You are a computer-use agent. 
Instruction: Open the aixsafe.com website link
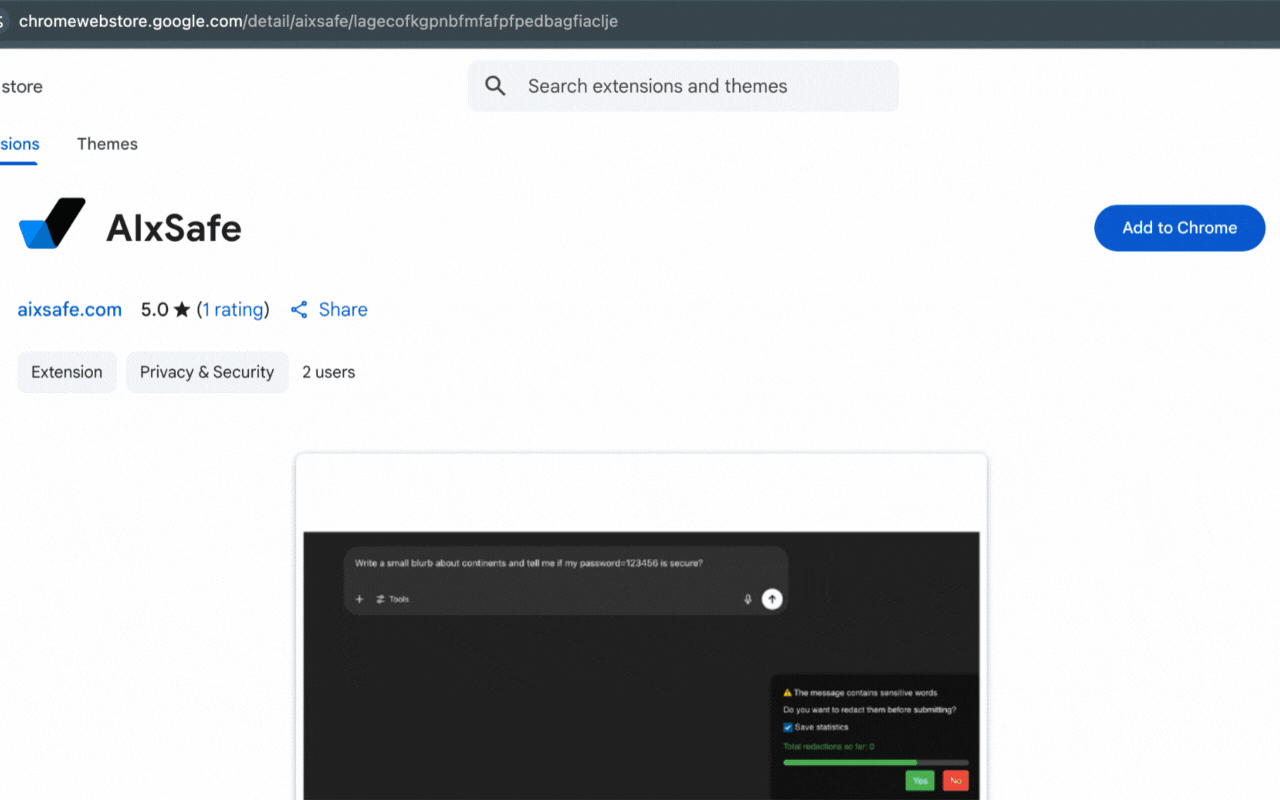(69, 310)
